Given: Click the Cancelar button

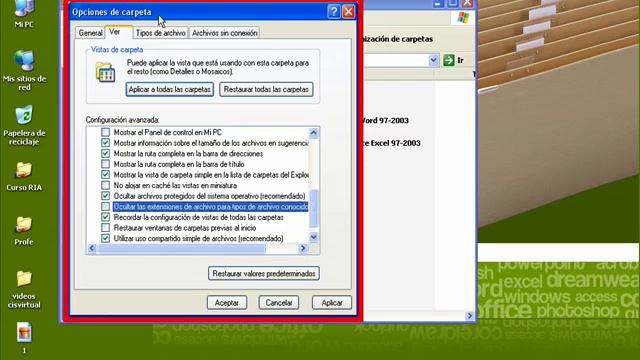Looking at the screenshot, I should point(279,303).
